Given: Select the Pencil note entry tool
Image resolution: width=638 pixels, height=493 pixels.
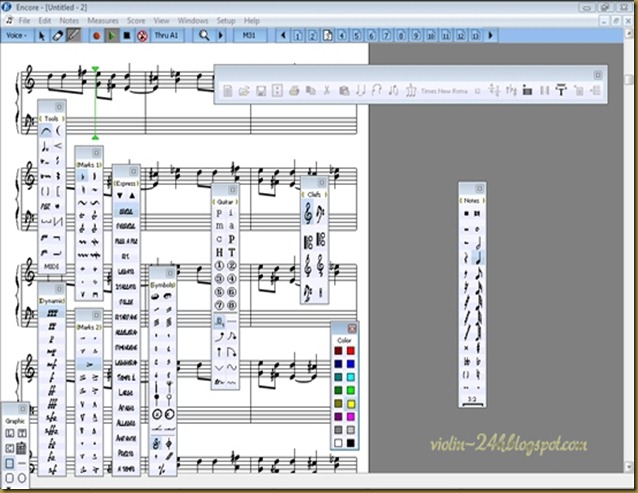Looking at the screenshot, I should click(x=73, y=35).
